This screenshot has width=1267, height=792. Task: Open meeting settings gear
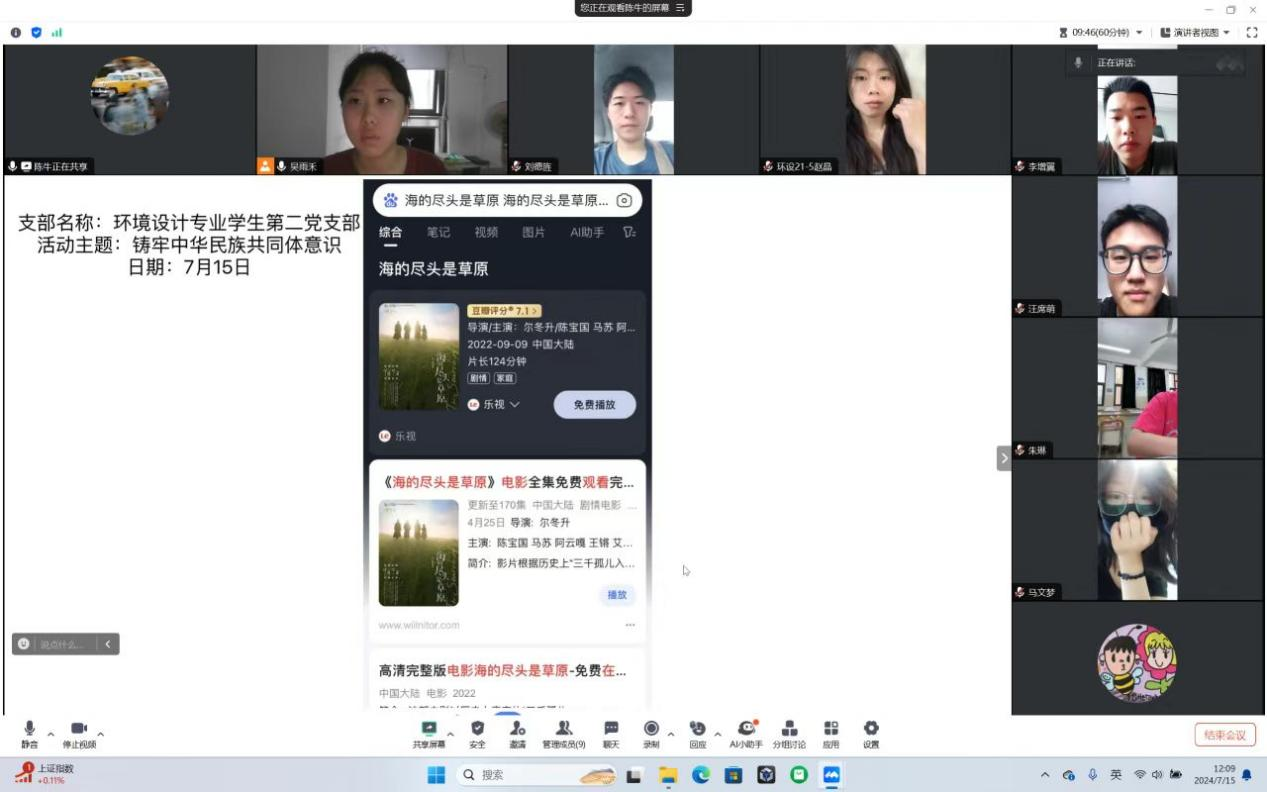coord(871,732)
